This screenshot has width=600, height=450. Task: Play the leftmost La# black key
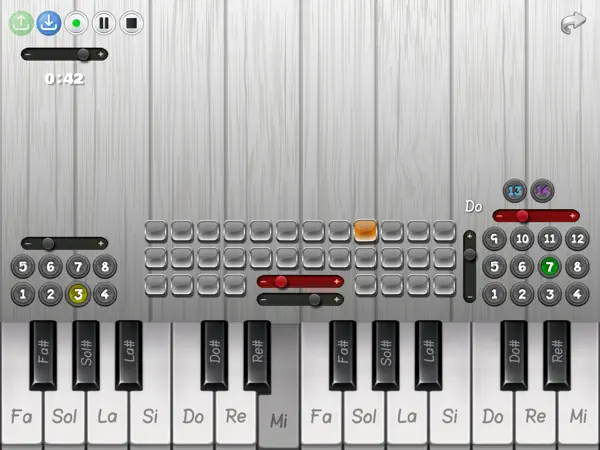(129, 355)
